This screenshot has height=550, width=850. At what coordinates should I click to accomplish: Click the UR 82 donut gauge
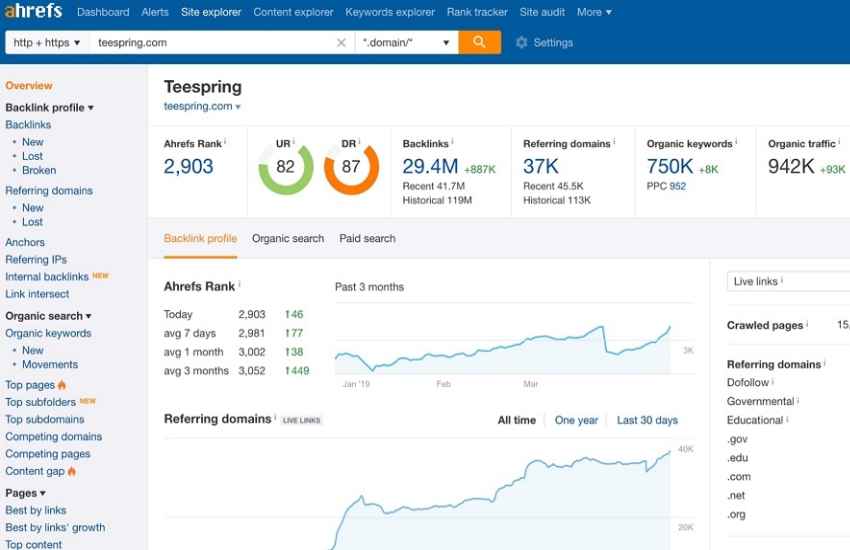tap(285, 167)
